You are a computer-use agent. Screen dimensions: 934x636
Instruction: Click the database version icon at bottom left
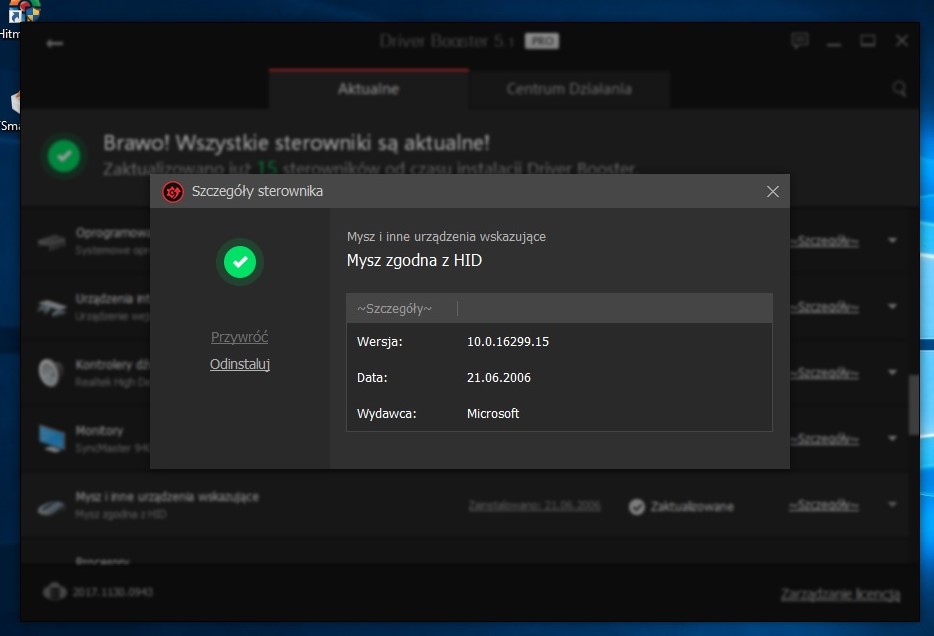[55, 591]
